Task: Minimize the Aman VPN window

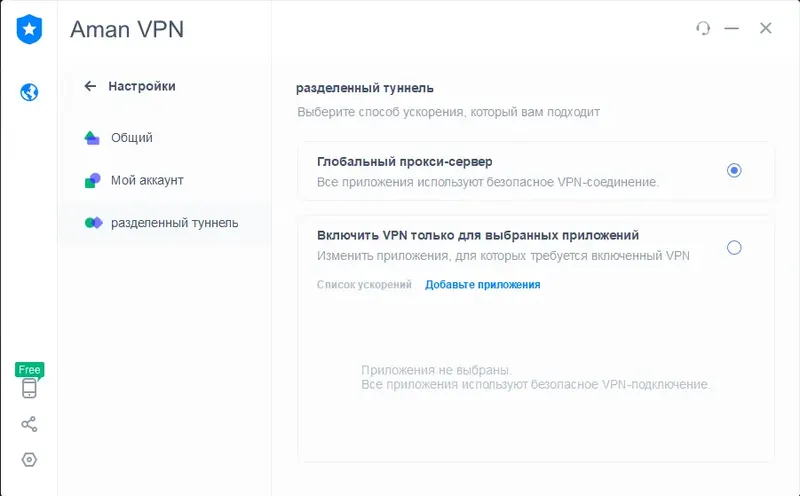Action: pos(734,28)
